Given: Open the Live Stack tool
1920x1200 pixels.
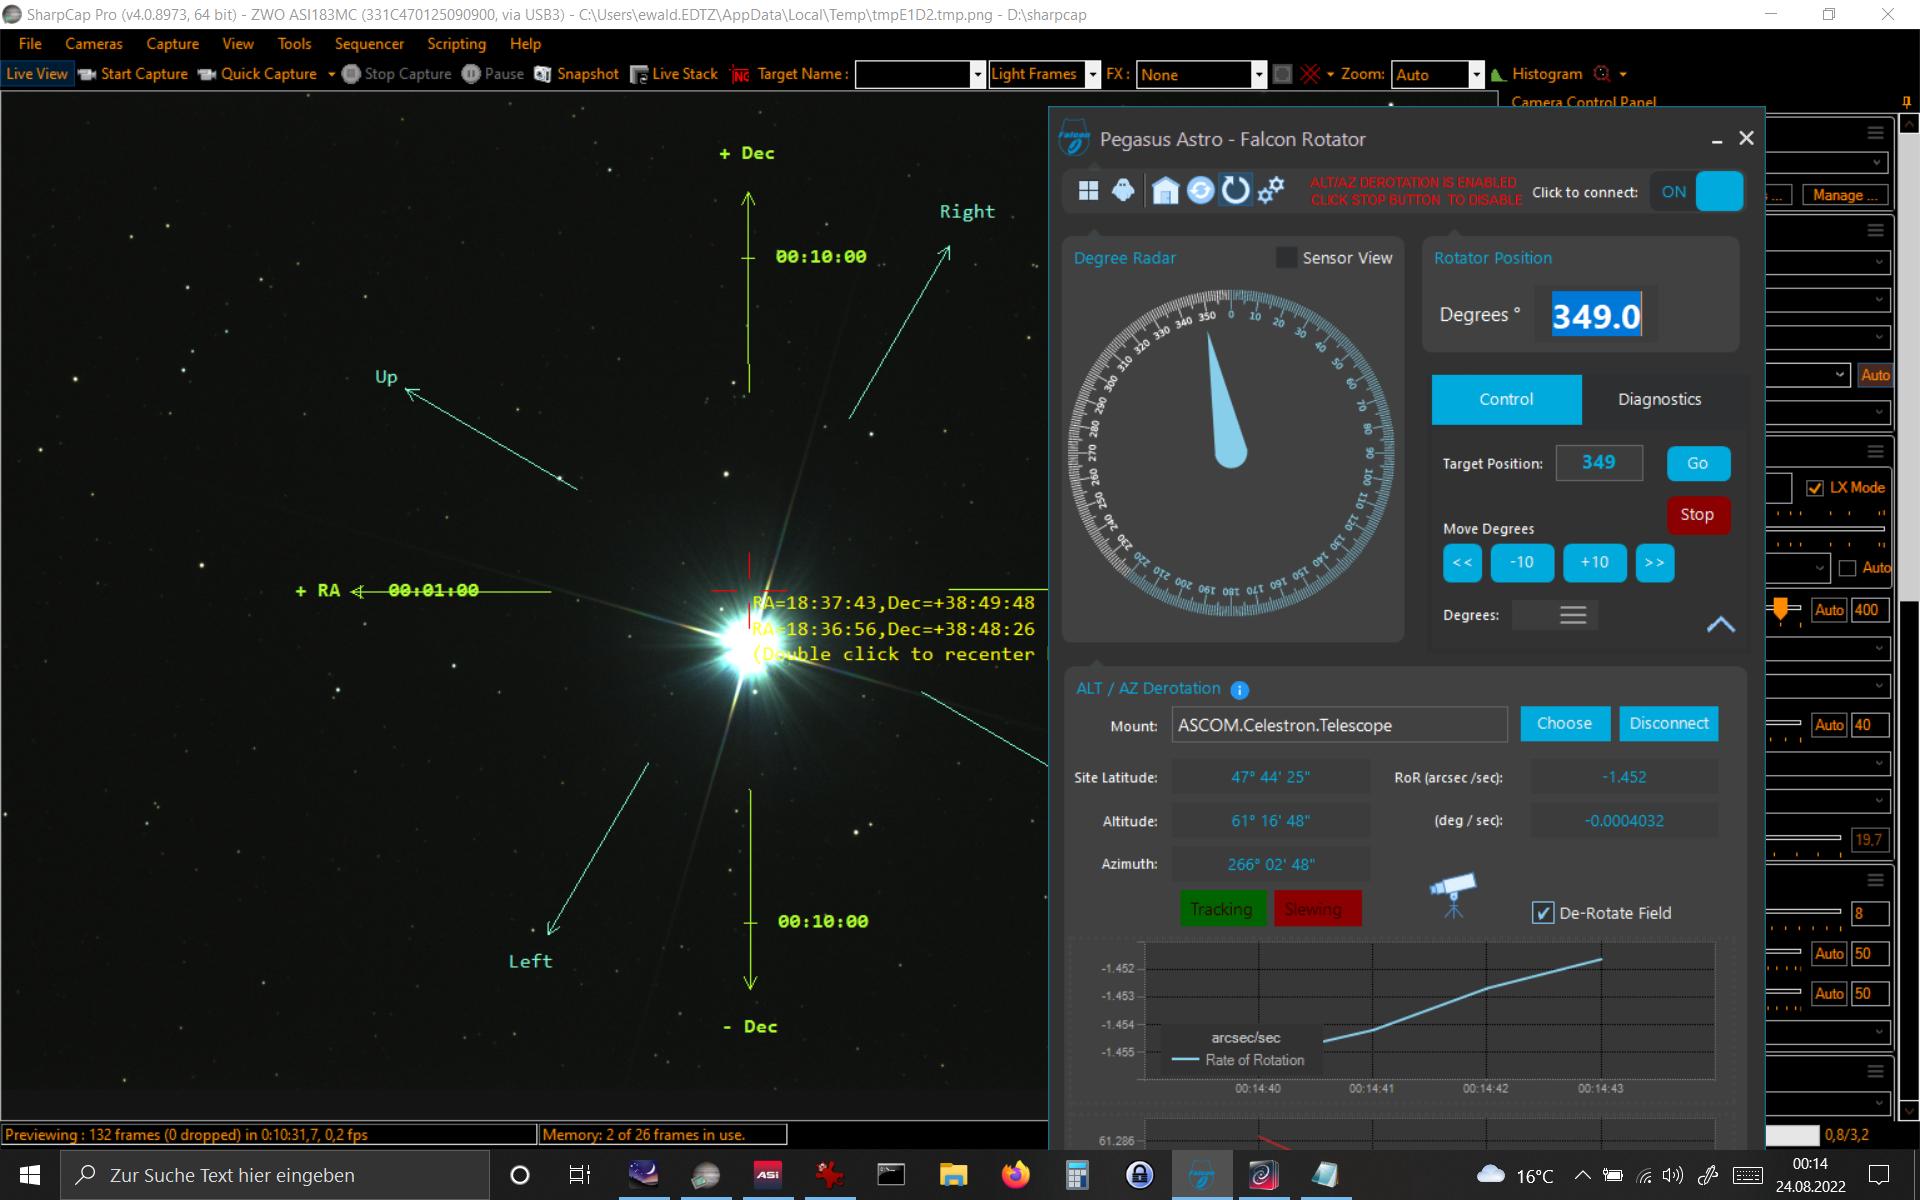Looking at the screenshot, I should coord(674,74).
